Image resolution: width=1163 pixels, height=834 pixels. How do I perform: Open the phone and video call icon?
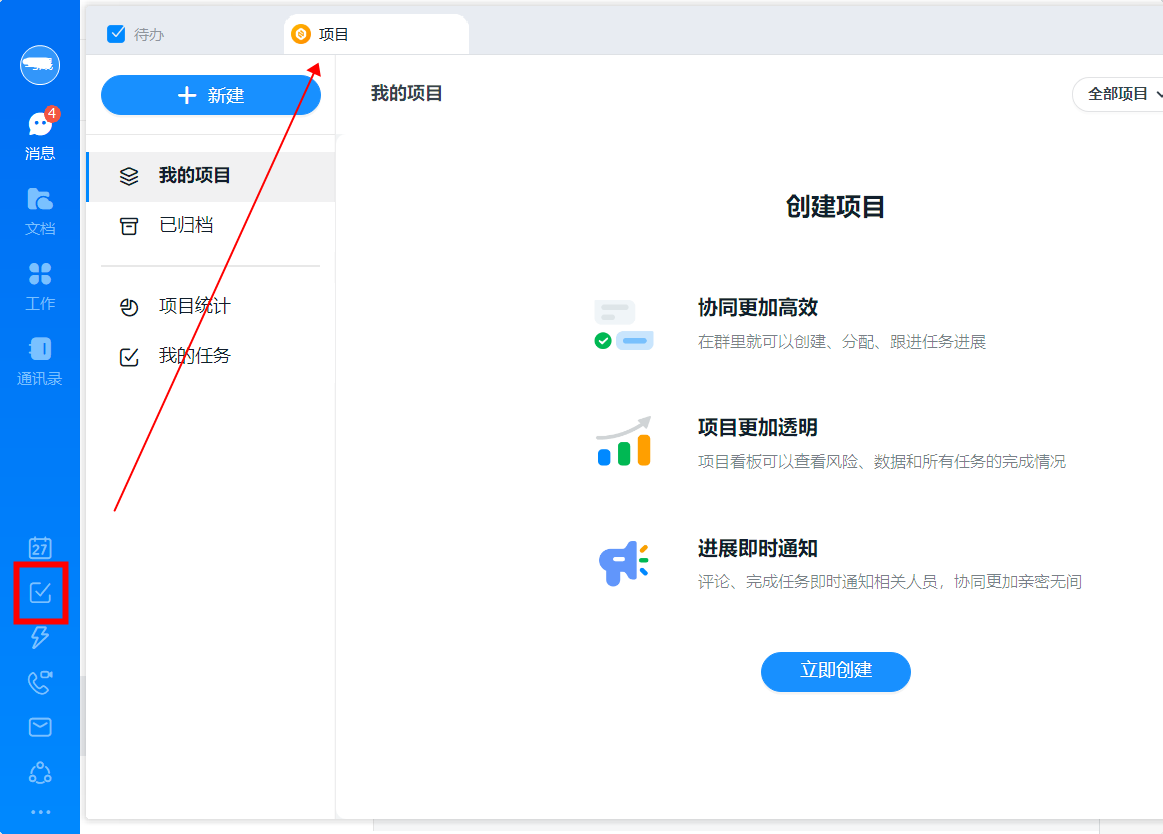click(x=40, y=682)
